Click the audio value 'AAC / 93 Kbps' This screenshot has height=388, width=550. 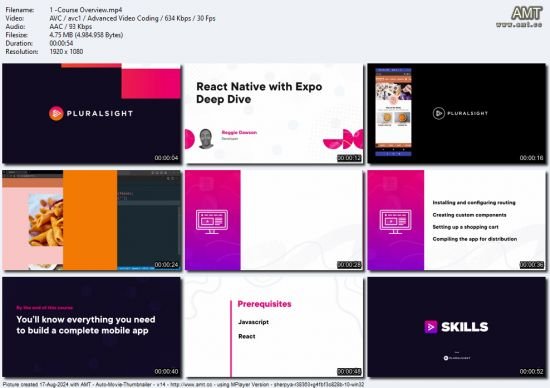[71, 27]
